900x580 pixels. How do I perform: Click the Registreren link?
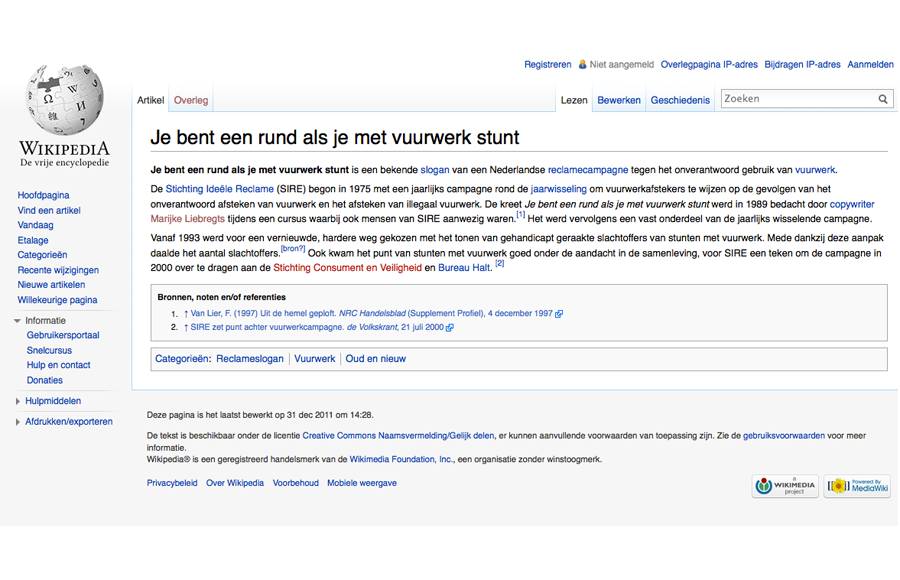tap(548, 64)
